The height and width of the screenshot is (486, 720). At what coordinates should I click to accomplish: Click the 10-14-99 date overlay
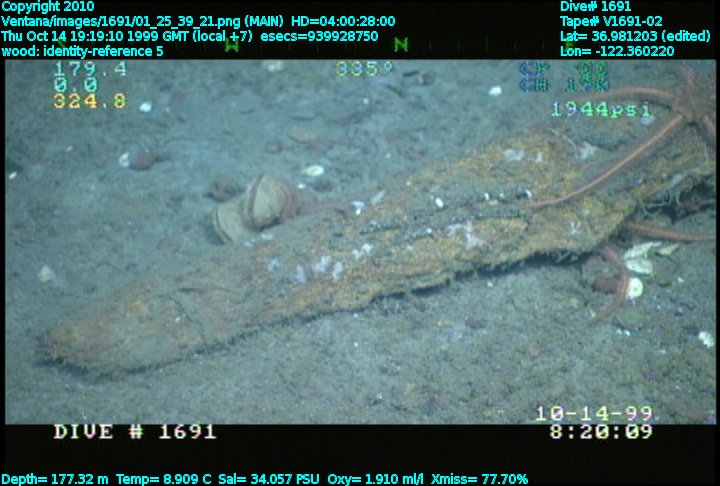[x=594, y=414]
